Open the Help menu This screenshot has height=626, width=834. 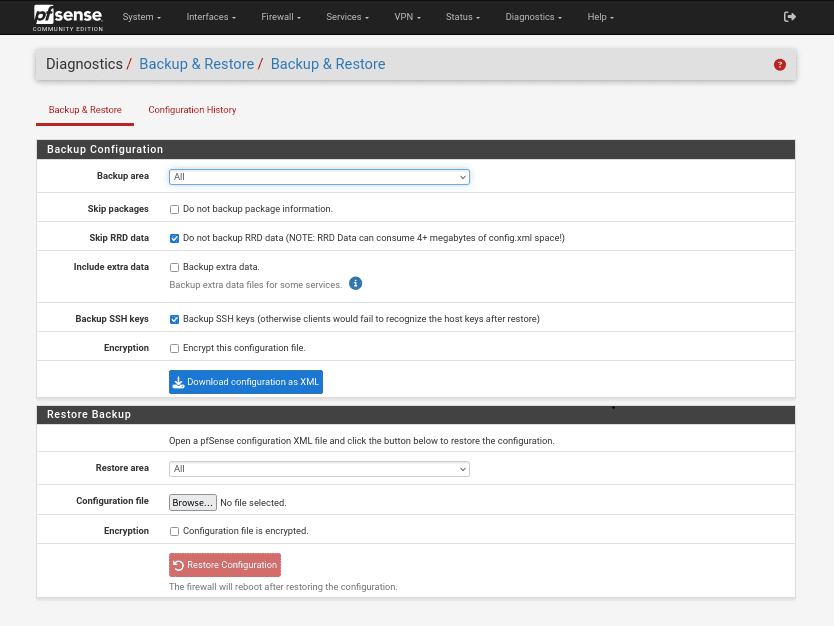(601, 17)
